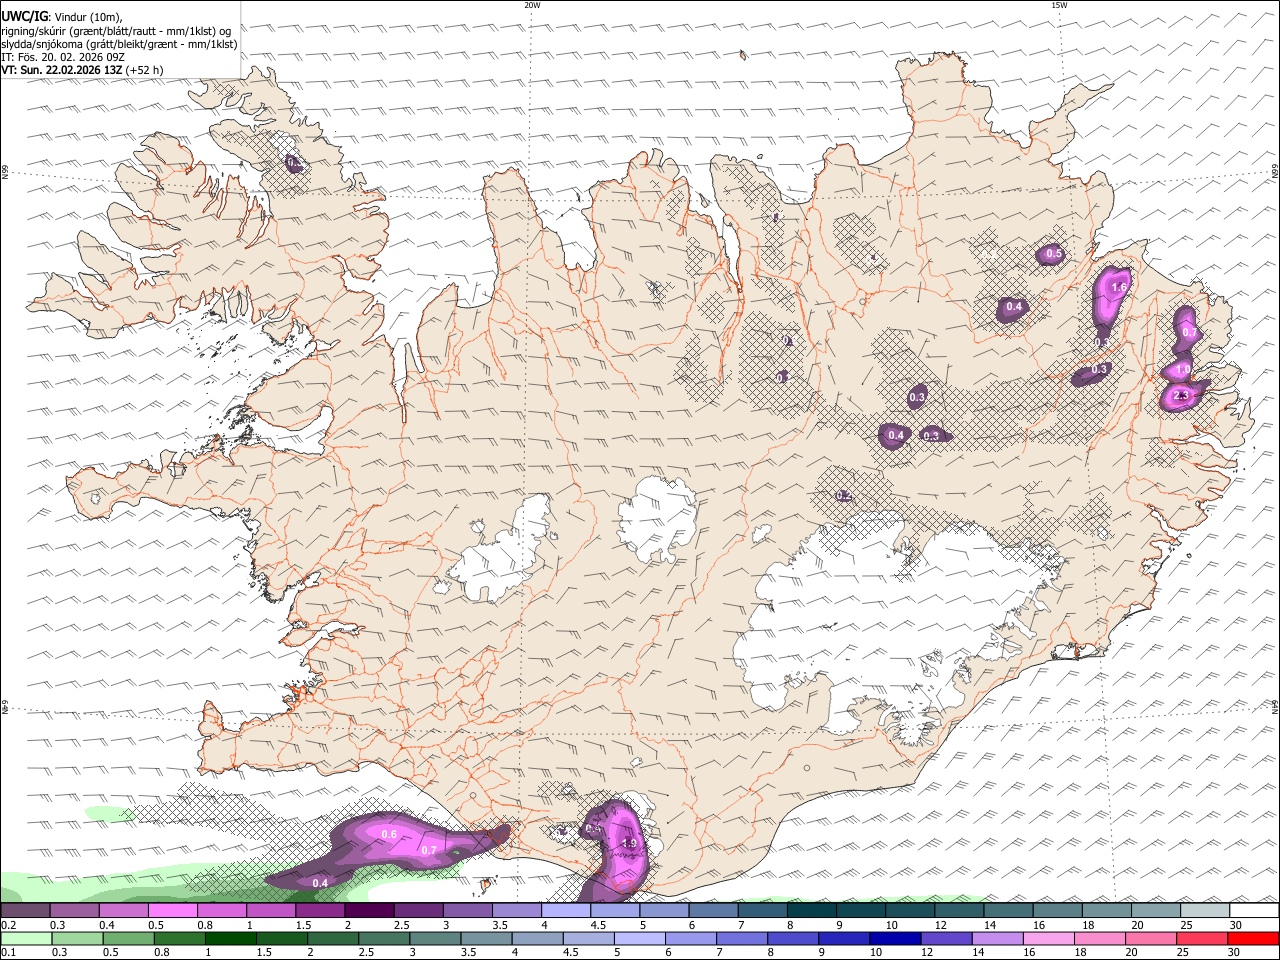Click the Hofsjökull glacier in central Iceland
The width and height of the screenshot is (1280, 960).
click(657, 518)
